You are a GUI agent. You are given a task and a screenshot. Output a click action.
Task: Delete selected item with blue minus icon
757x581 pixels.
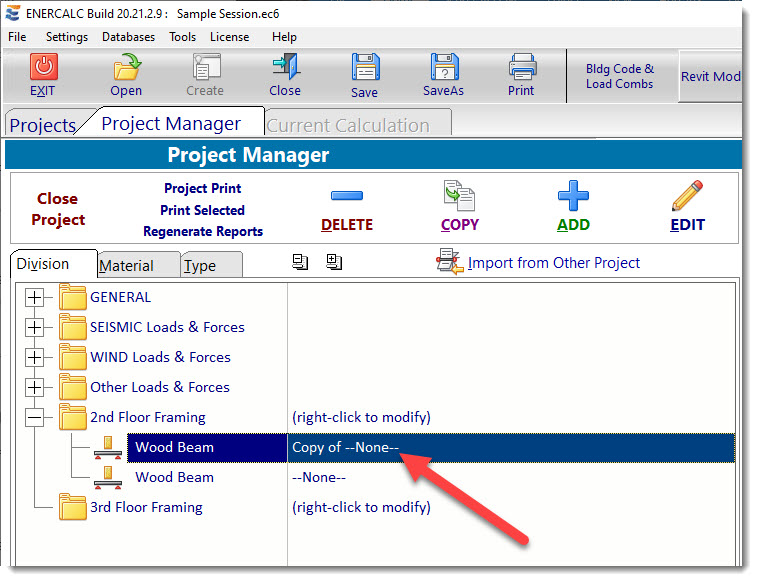[x=347, y=195]
